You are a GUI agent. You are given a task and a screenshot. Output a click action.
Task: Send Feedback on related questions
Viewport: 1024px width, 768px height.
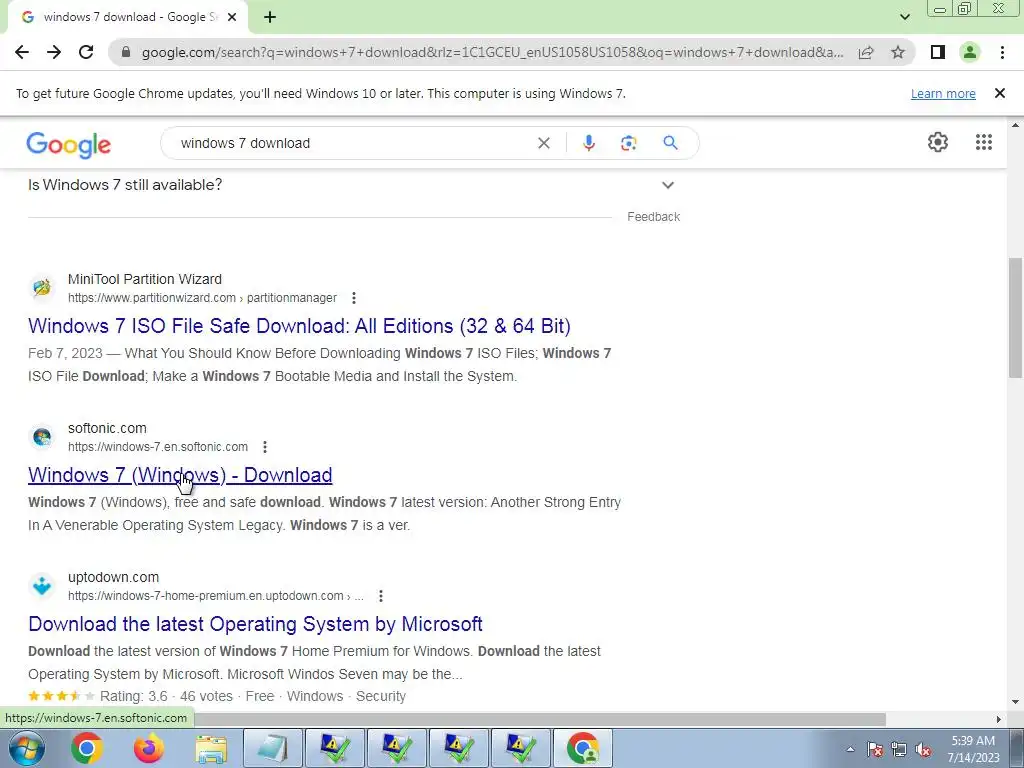pos(653,217)
